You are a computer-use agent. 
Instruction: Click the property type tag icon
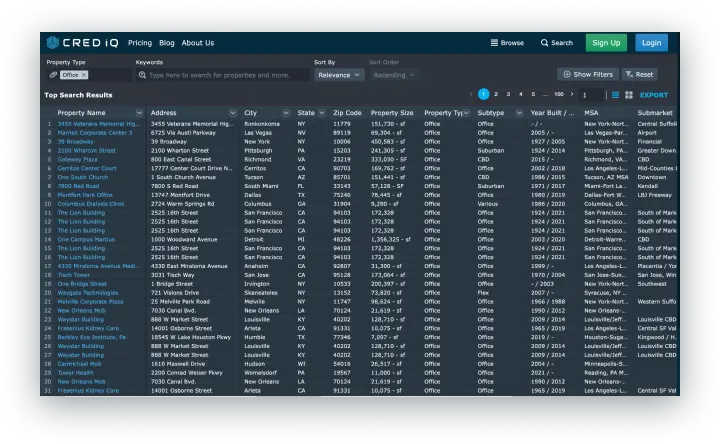pos(53,75)
